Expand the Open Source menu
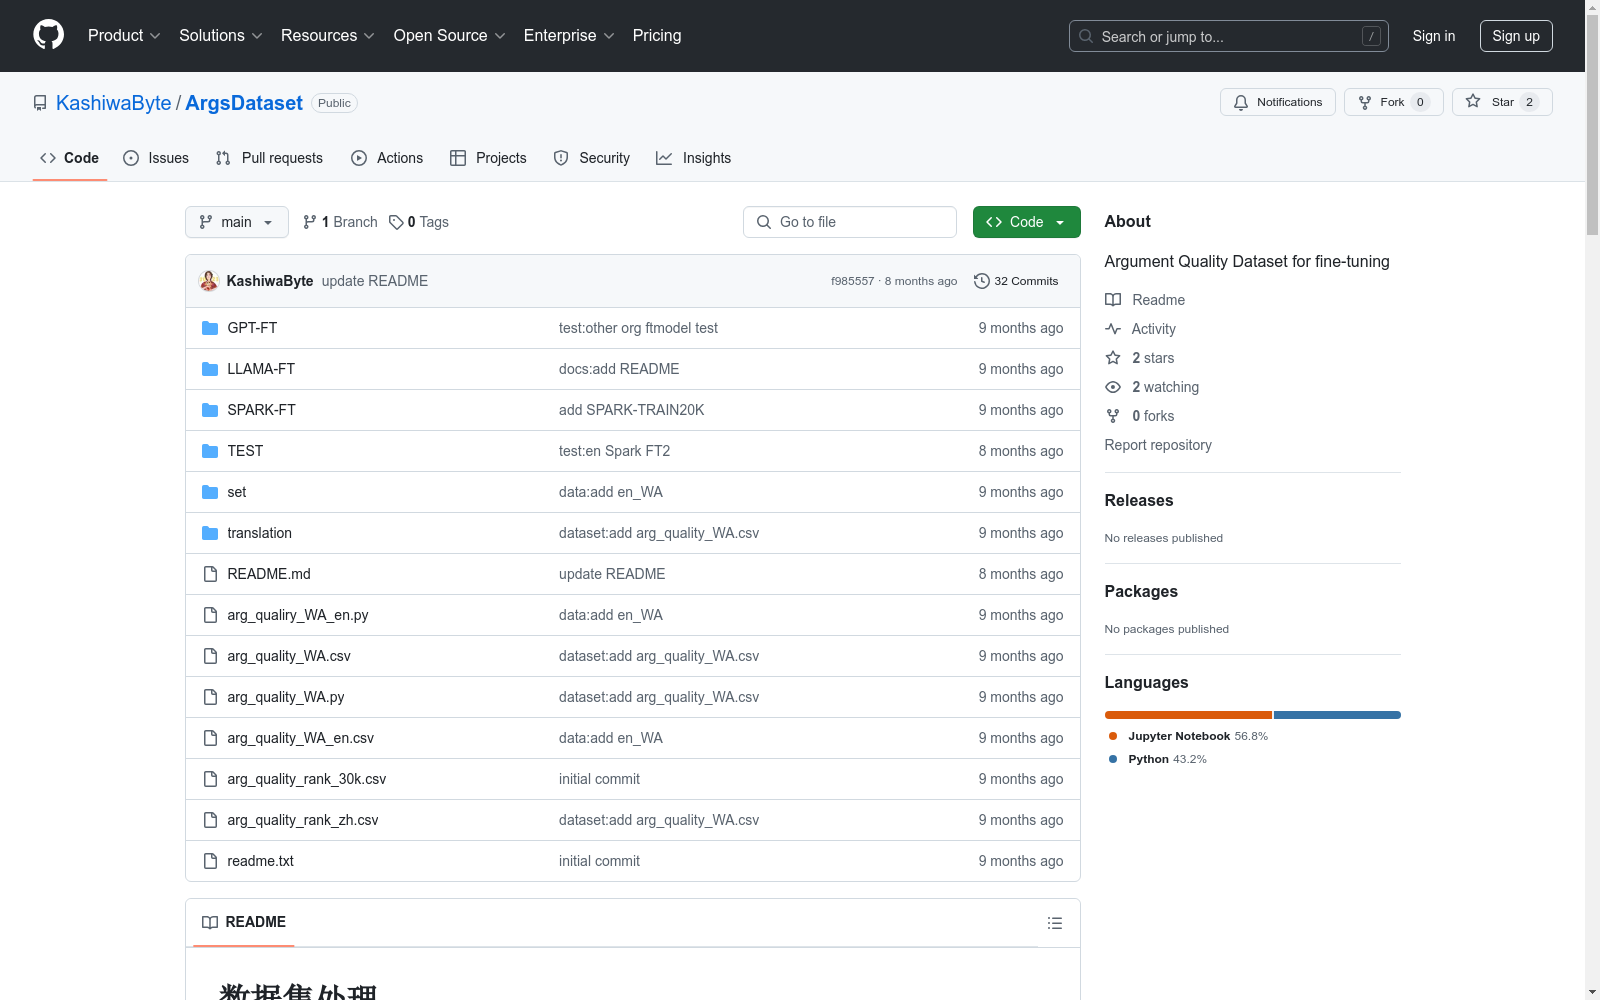Screen dimensions: 1600x1000 click(450, 35)
